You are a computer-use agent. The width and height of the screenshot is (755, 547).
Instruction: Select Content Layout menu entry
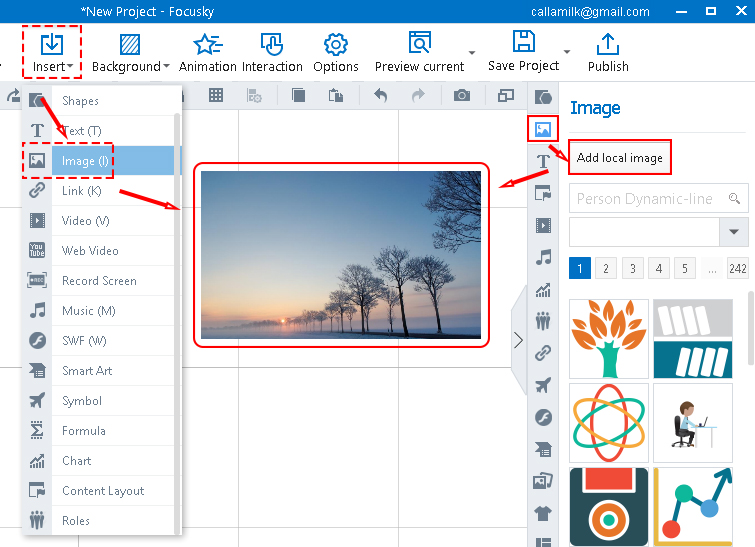(x=98, y=491)
